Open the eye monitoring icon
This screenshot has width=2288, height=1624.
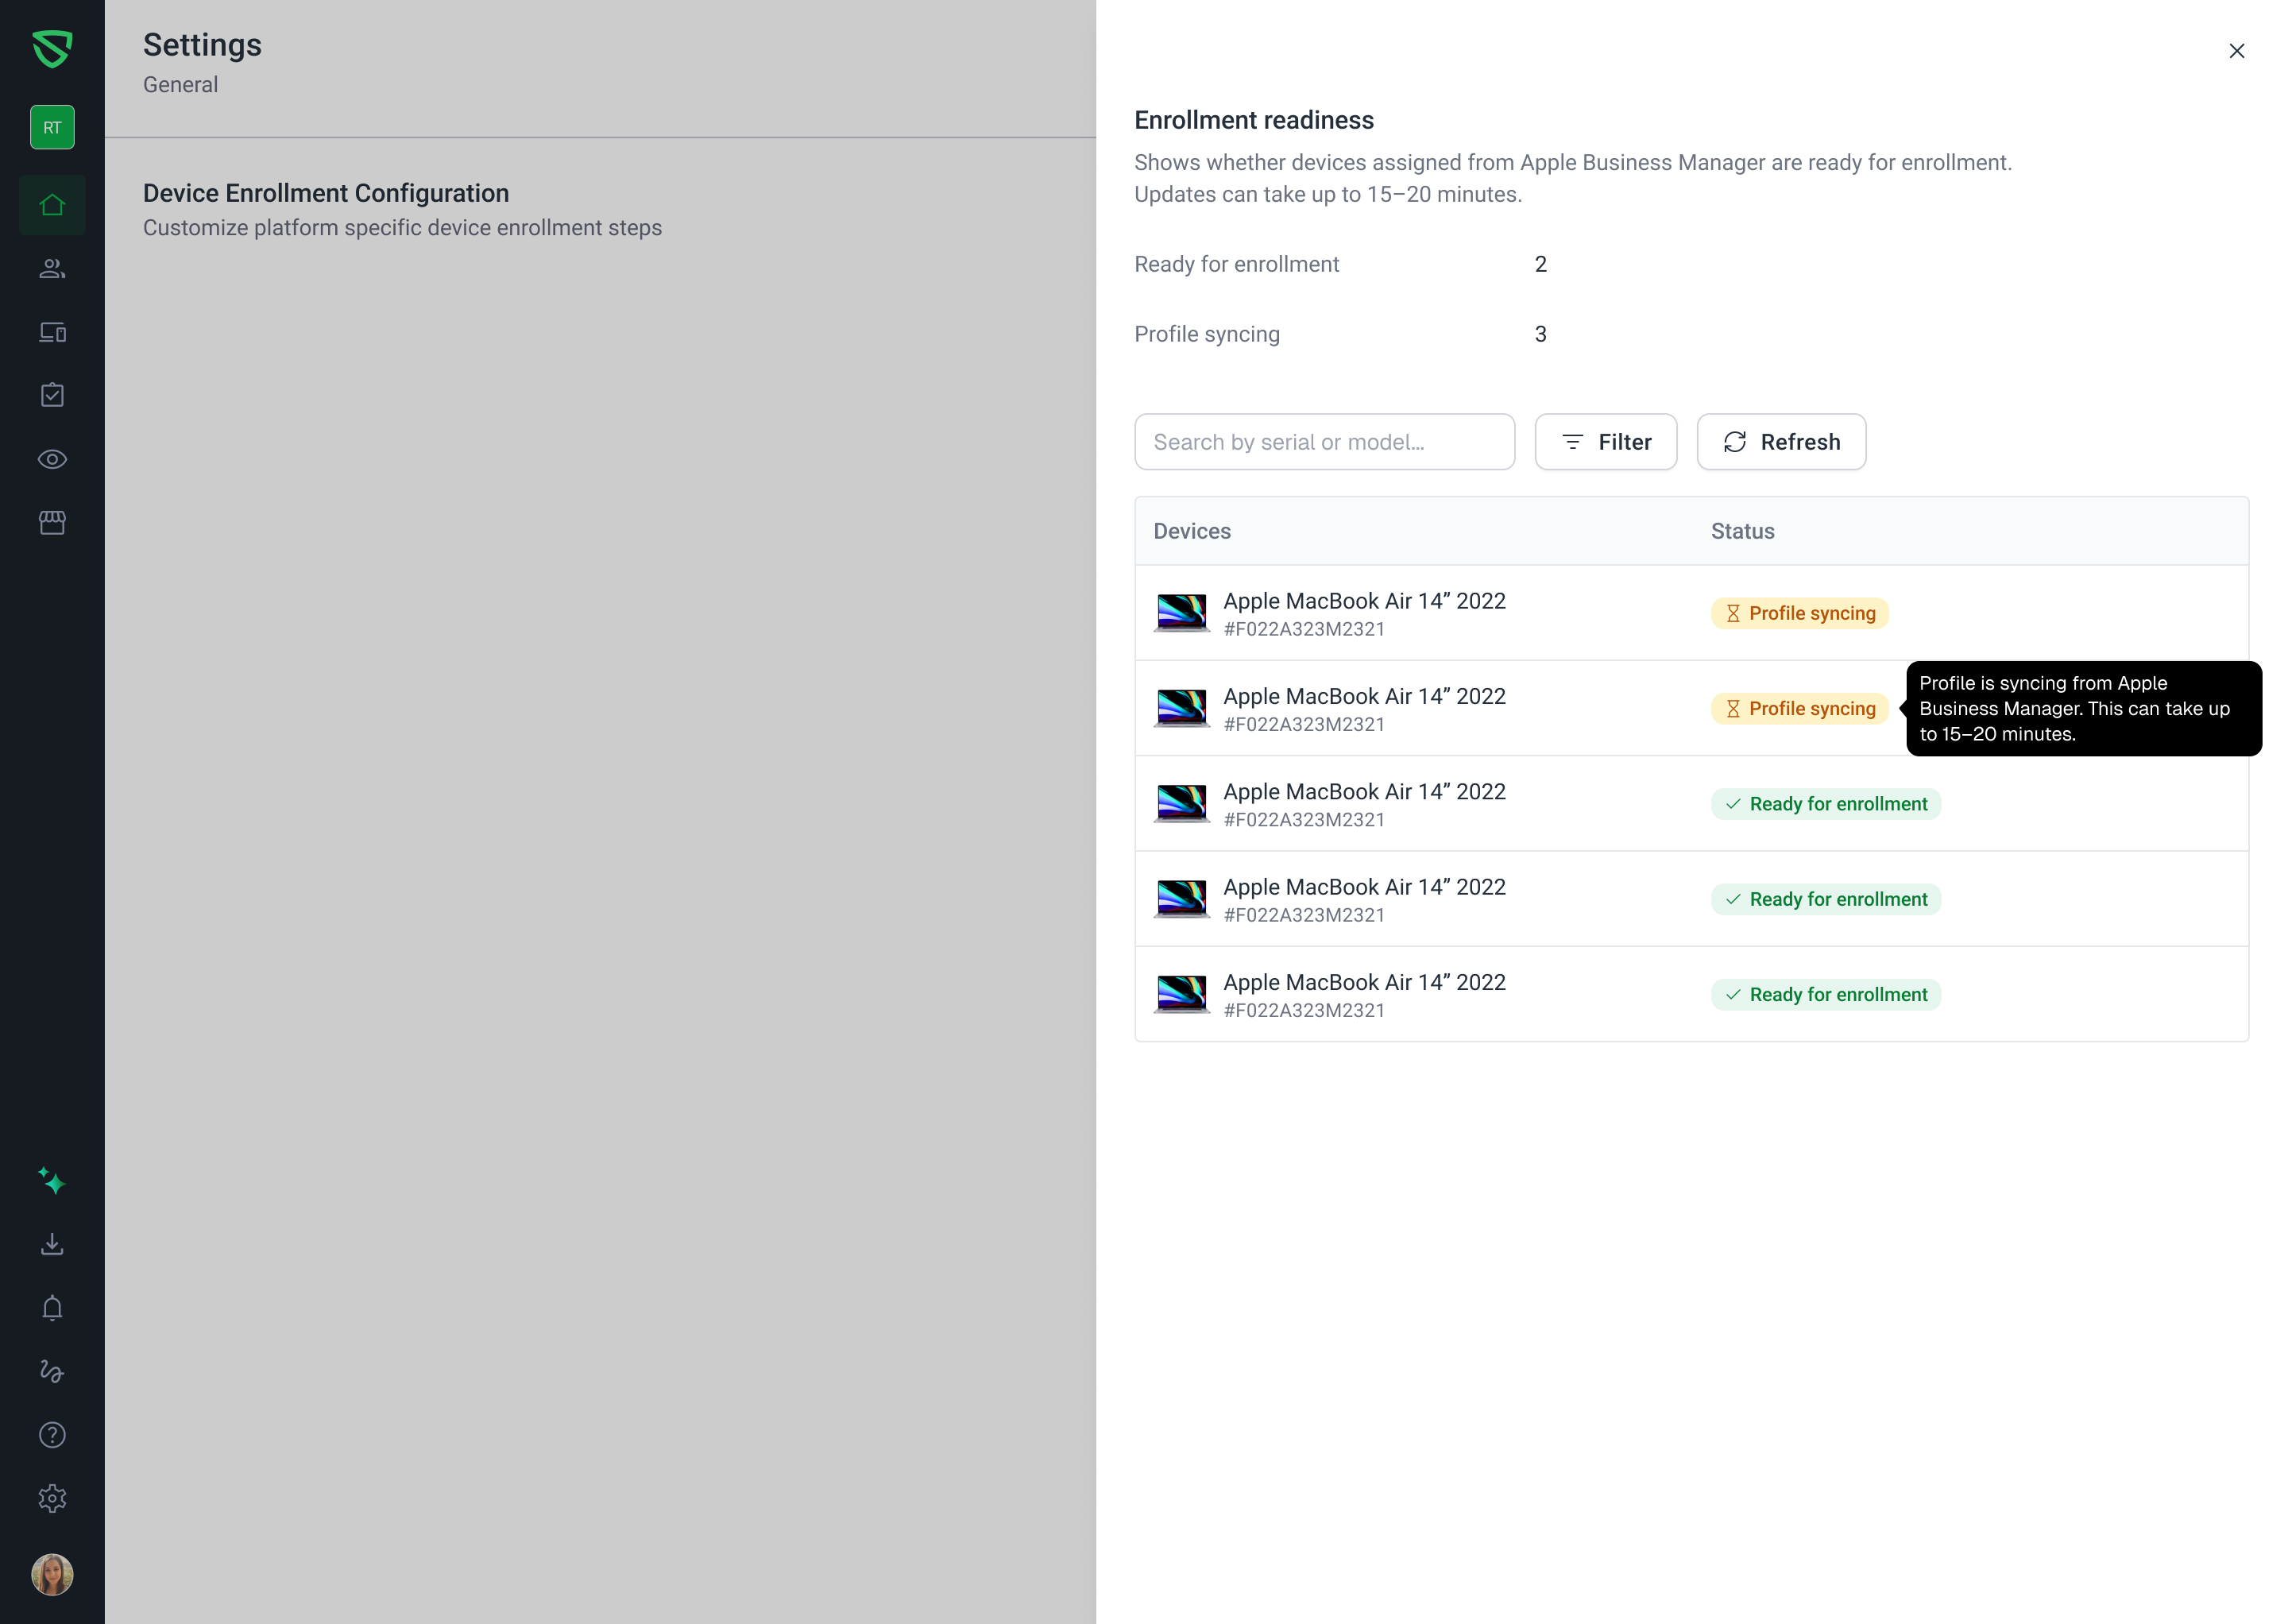52,459
